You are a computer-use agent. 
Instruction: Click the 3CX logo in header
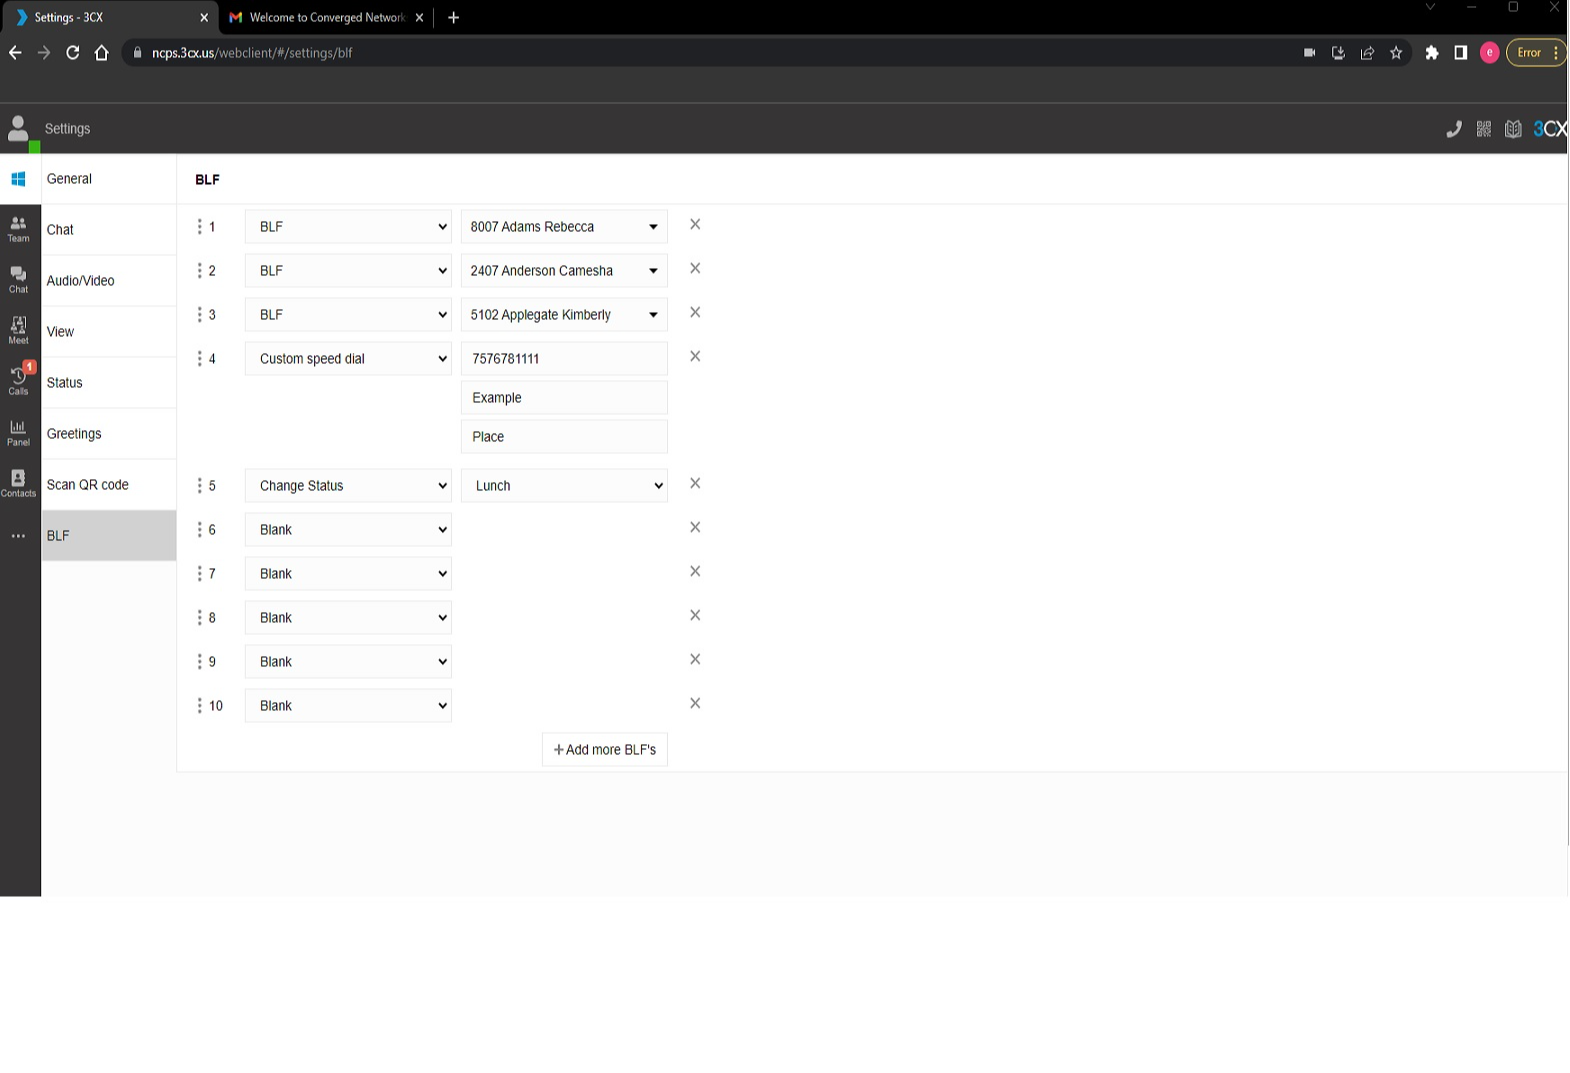(x=1550, y=129)
